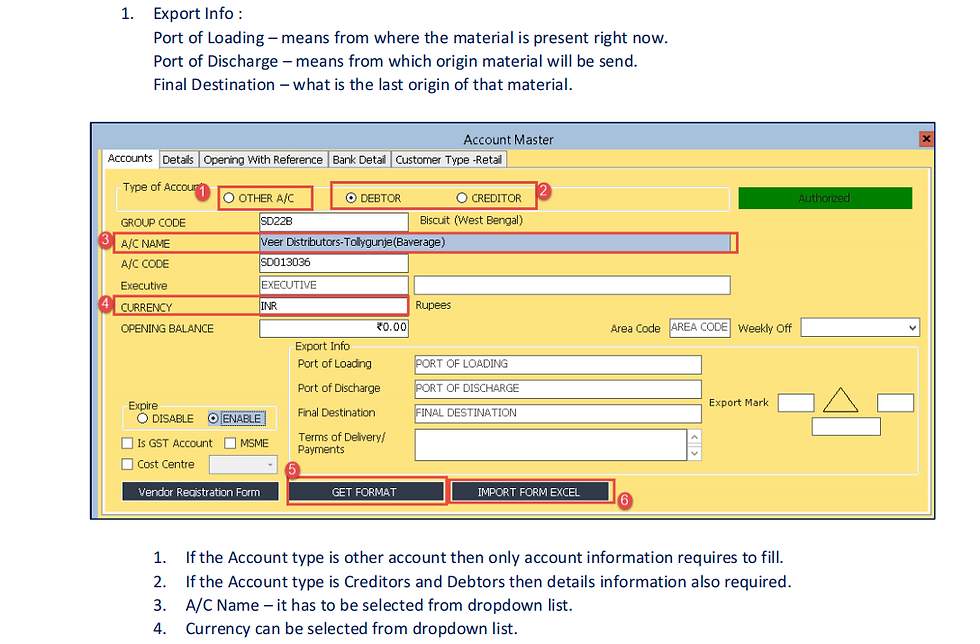This screenshot has height=644, width=980.
Task: Click the A/C CODE field SD013036
Action: pyautogui.click(x=334, y=263)
